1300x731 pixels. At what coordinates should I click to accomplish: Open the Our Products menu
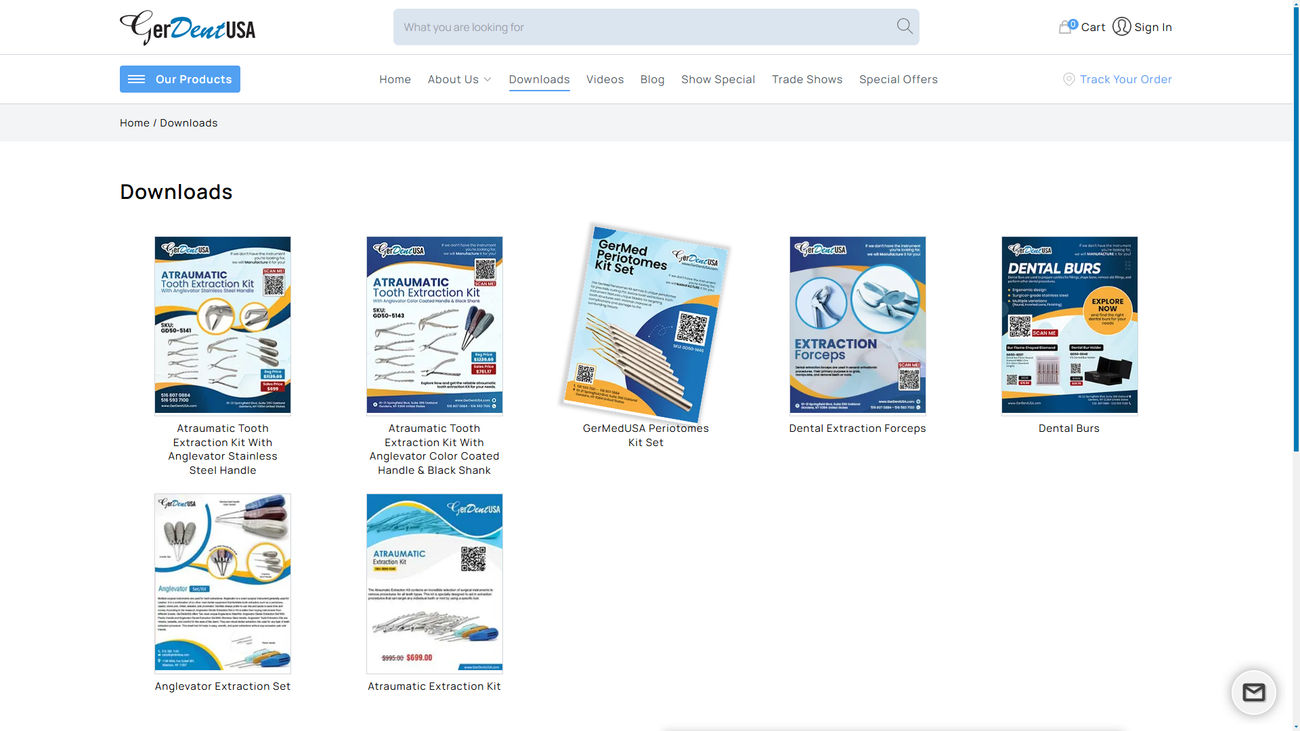pos(180,79)
